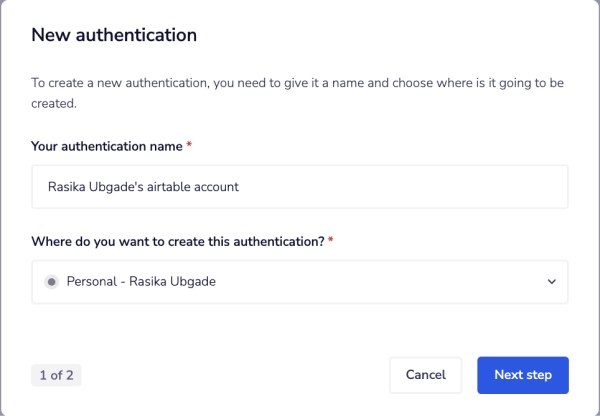Click the word "Rasika" in the name field
The height and width of the screenshot is (416, 600).
click(69, 187)
